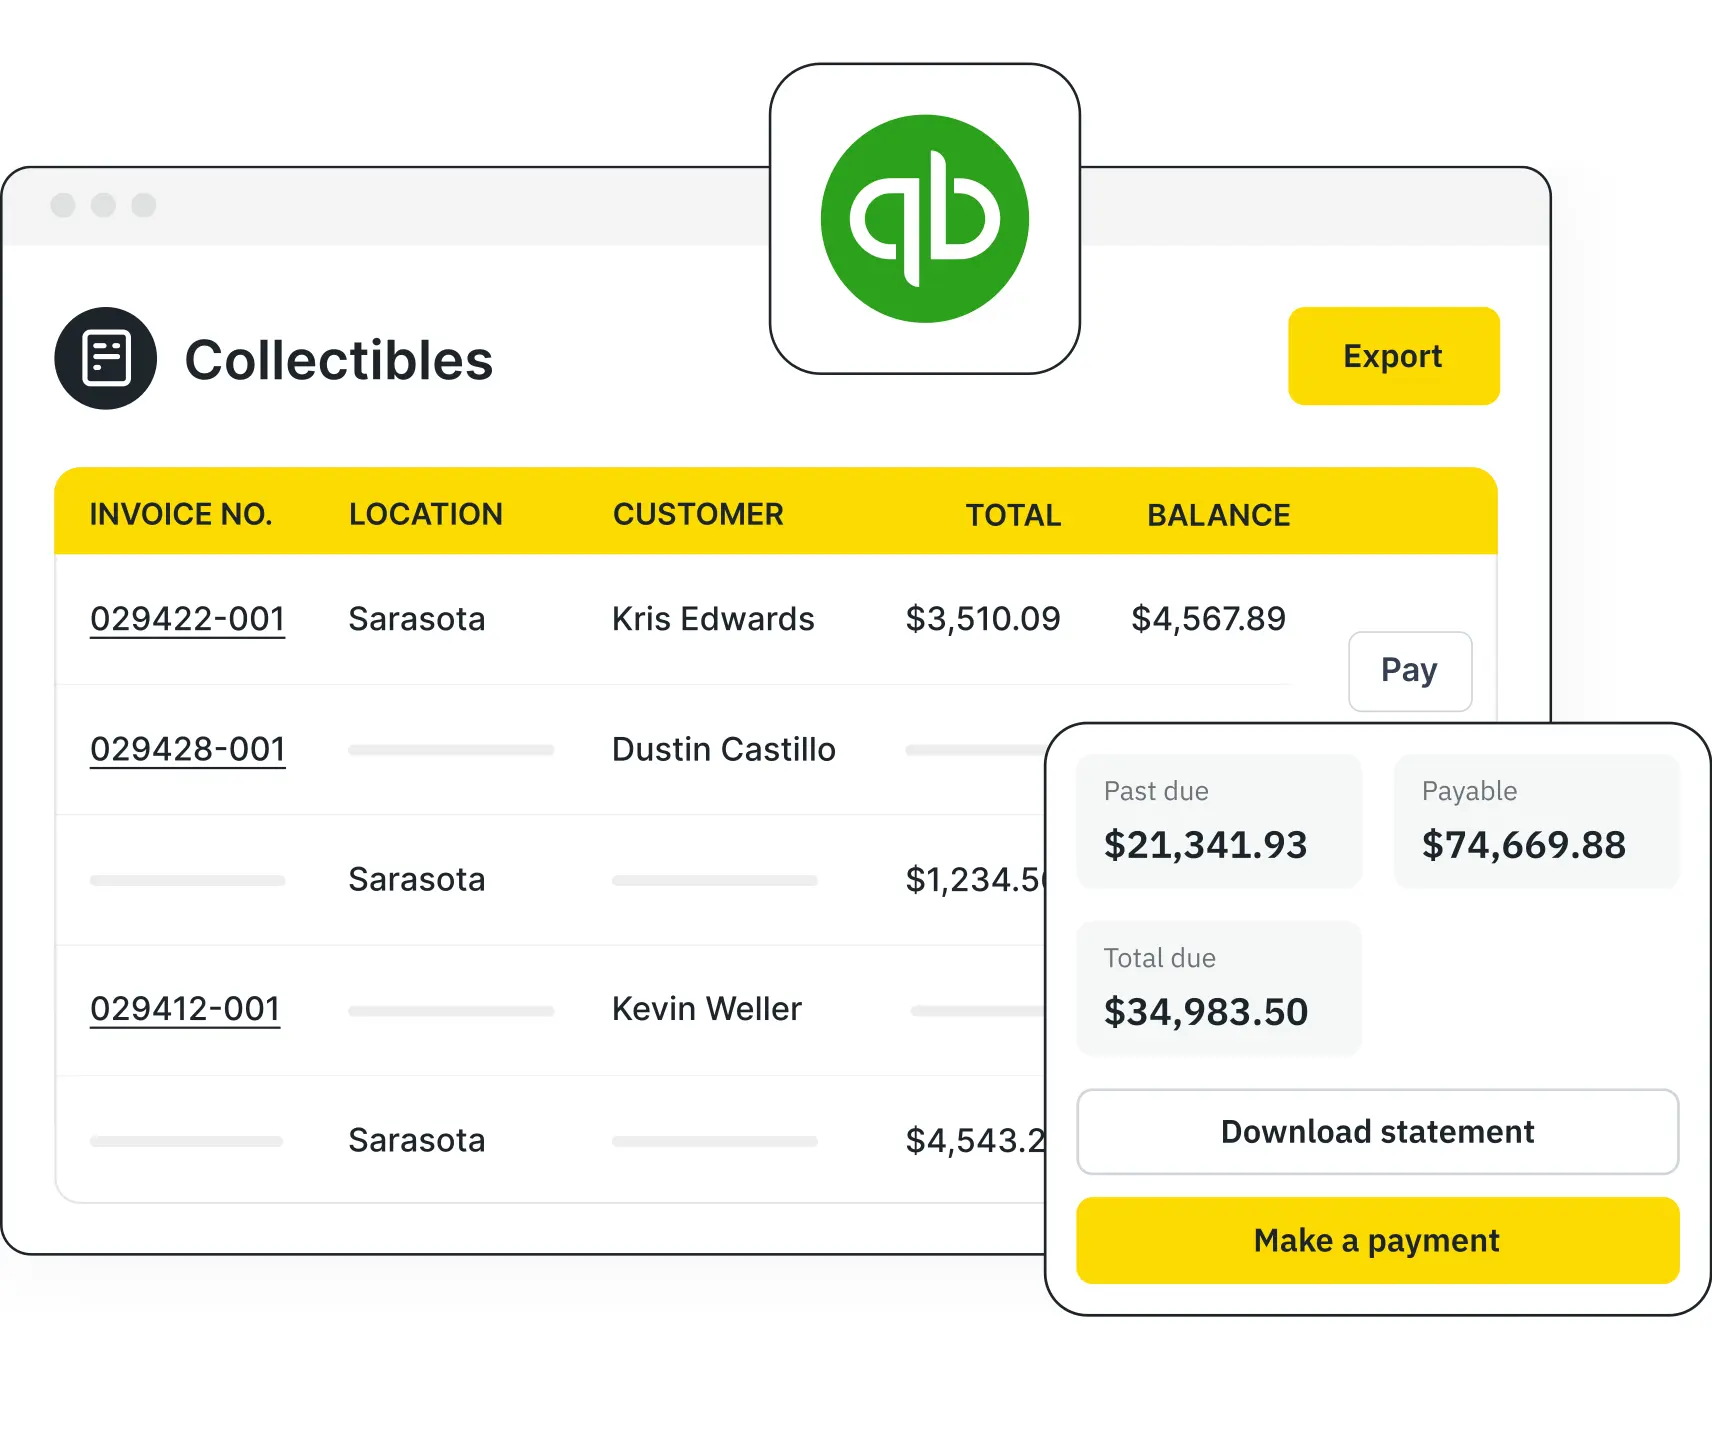Screen dimensions: 1712x1431
Task: Click the Past due summary card
Action: tap(1218, 820)
